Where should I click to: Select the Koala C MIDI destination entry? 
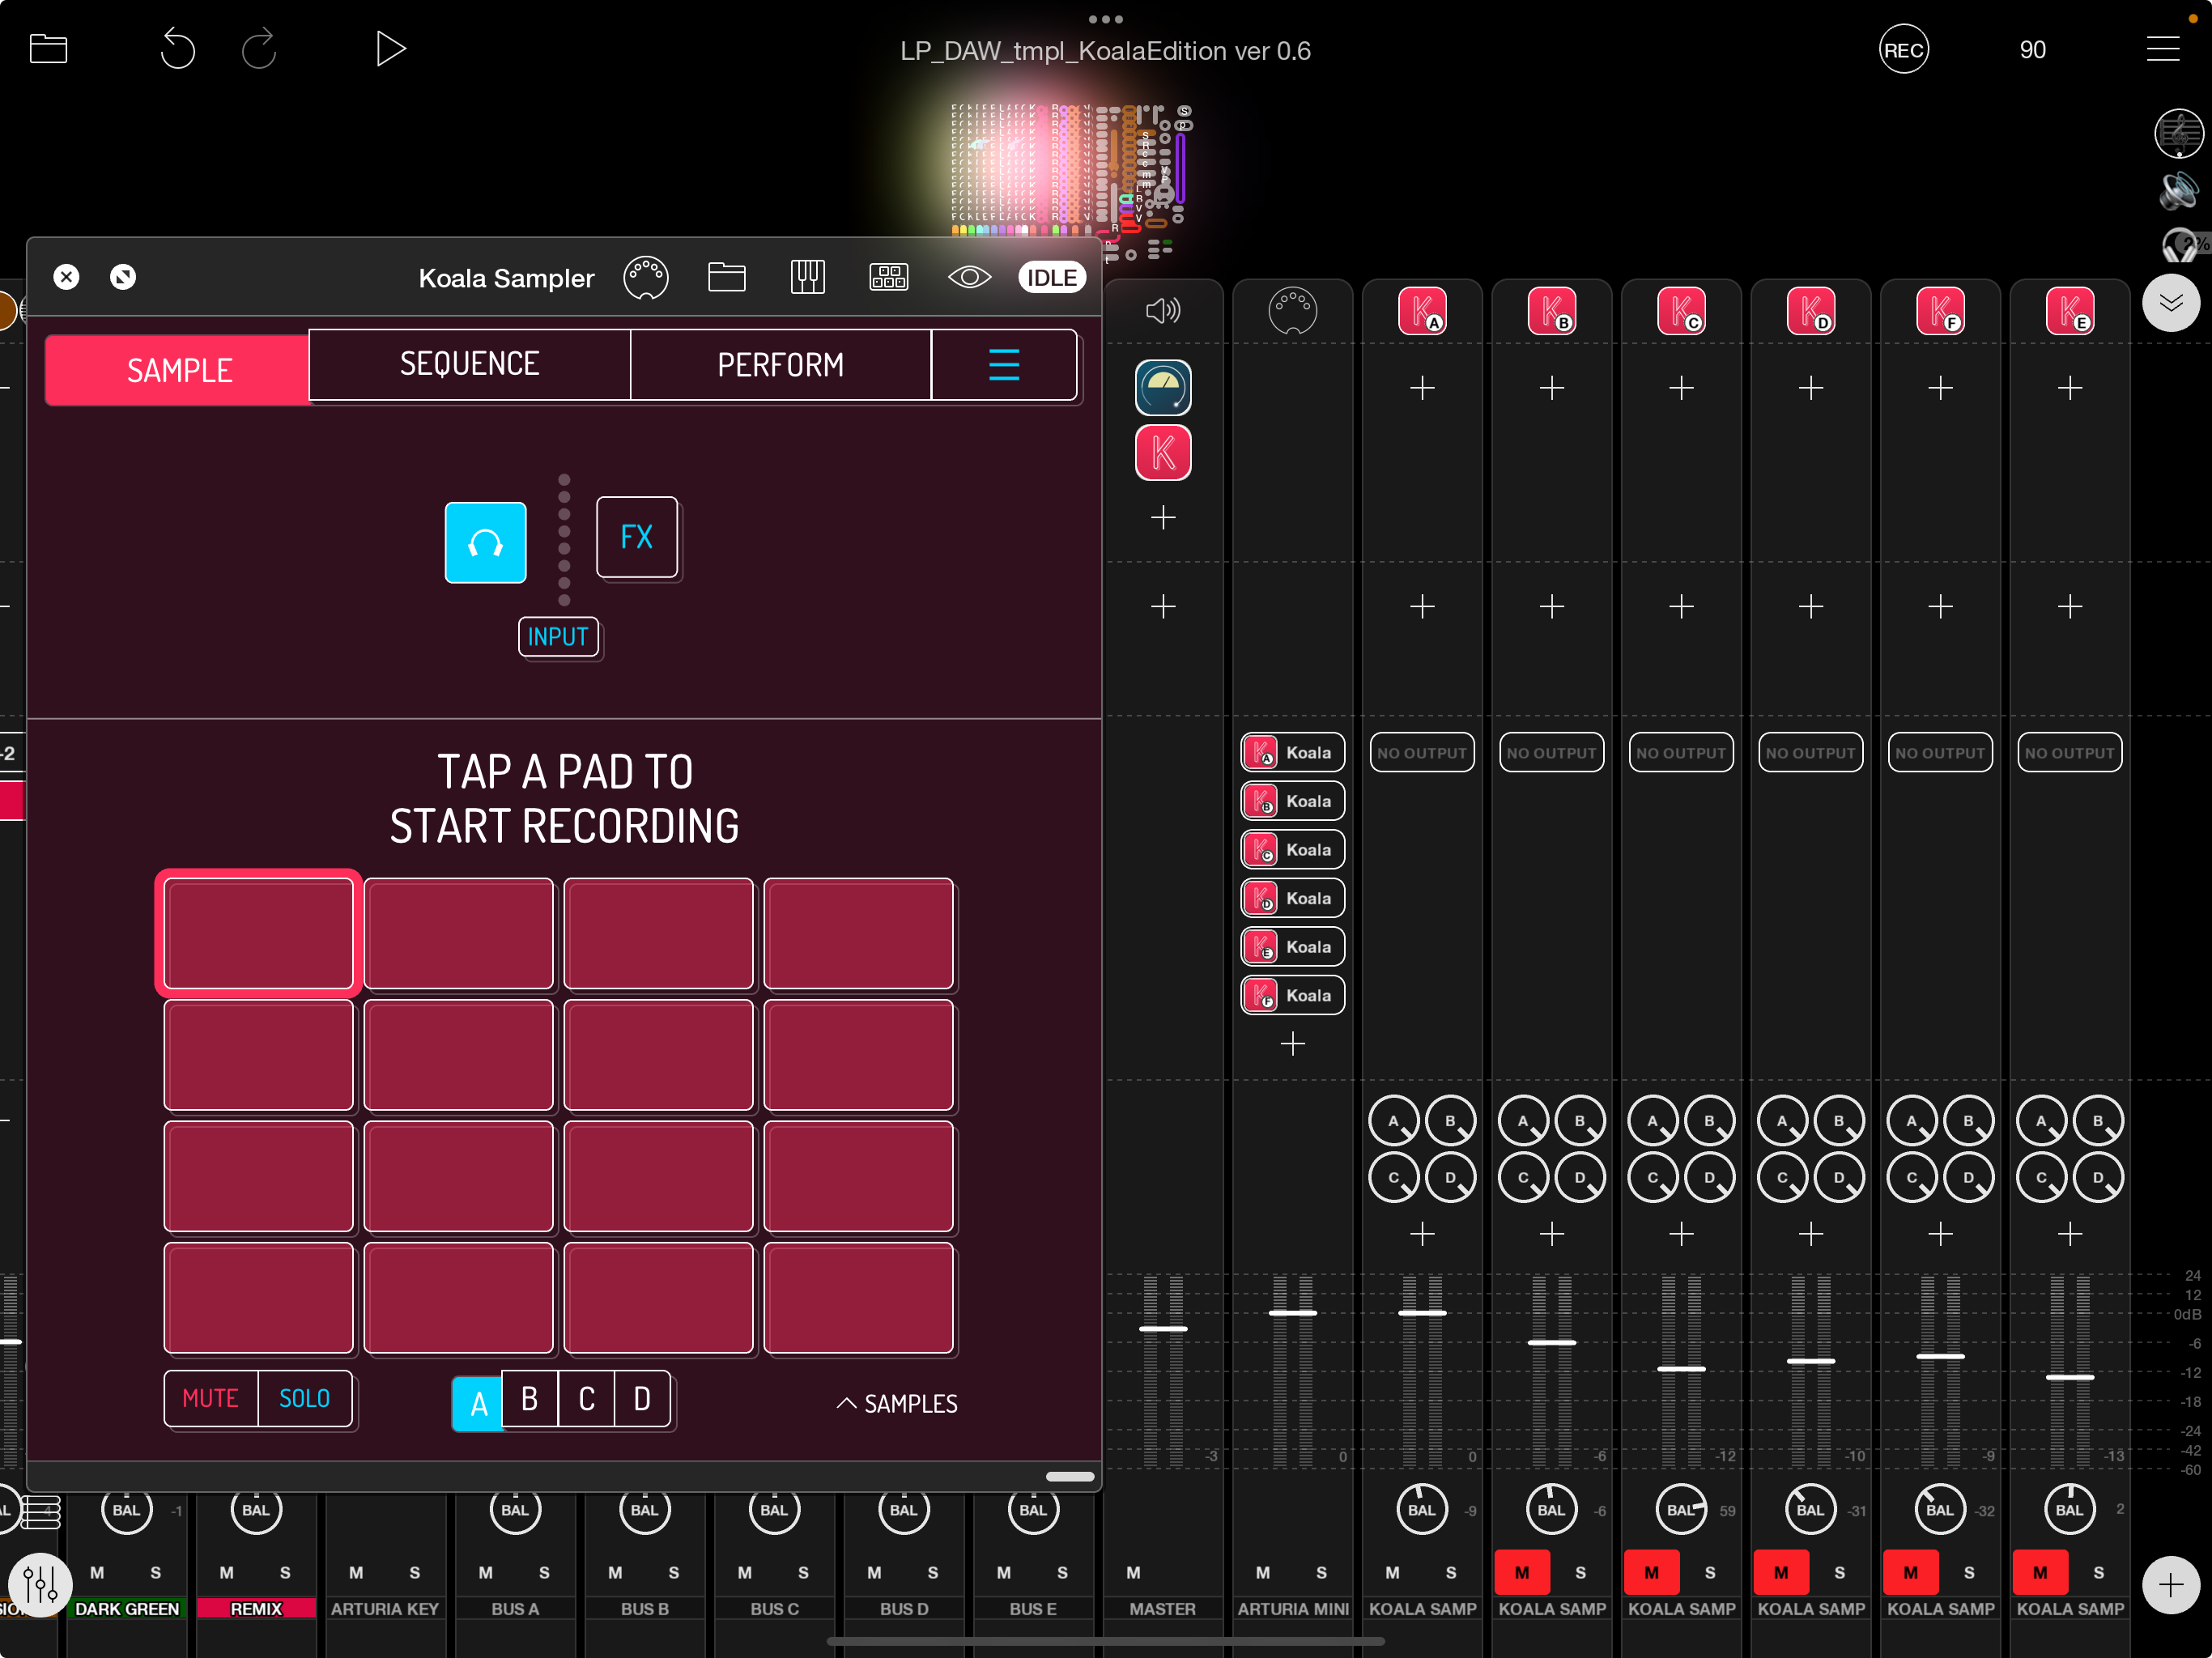(1292, 849)
